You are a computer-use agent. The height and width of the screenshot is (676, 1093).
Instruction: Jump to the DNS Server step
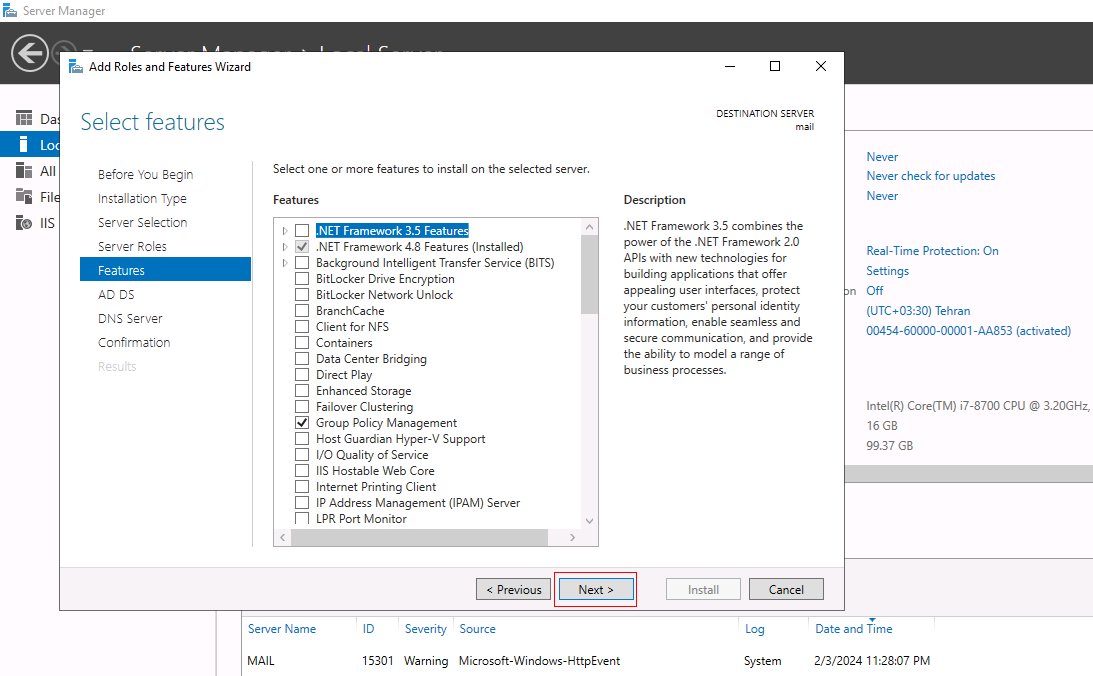coord(130,318)
